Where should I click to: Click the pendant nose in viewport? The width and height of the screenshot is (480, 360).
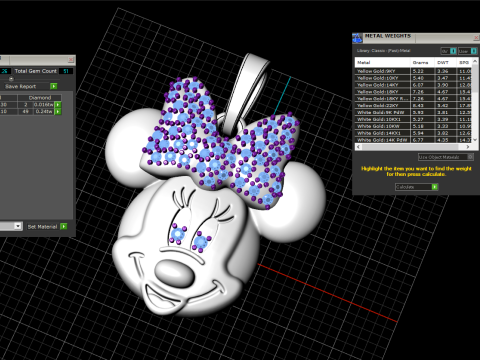[x=174, y=273]
